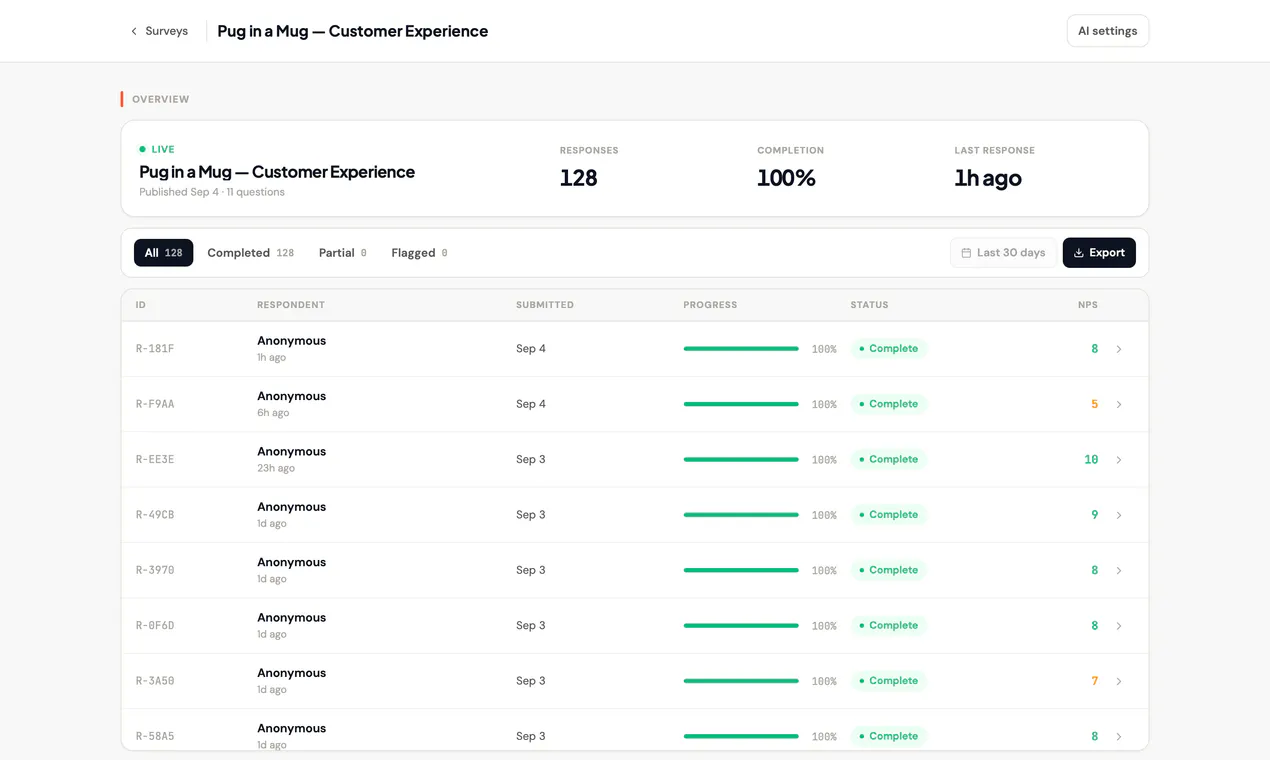Click the 100% completion value in overview

(786, 178)
